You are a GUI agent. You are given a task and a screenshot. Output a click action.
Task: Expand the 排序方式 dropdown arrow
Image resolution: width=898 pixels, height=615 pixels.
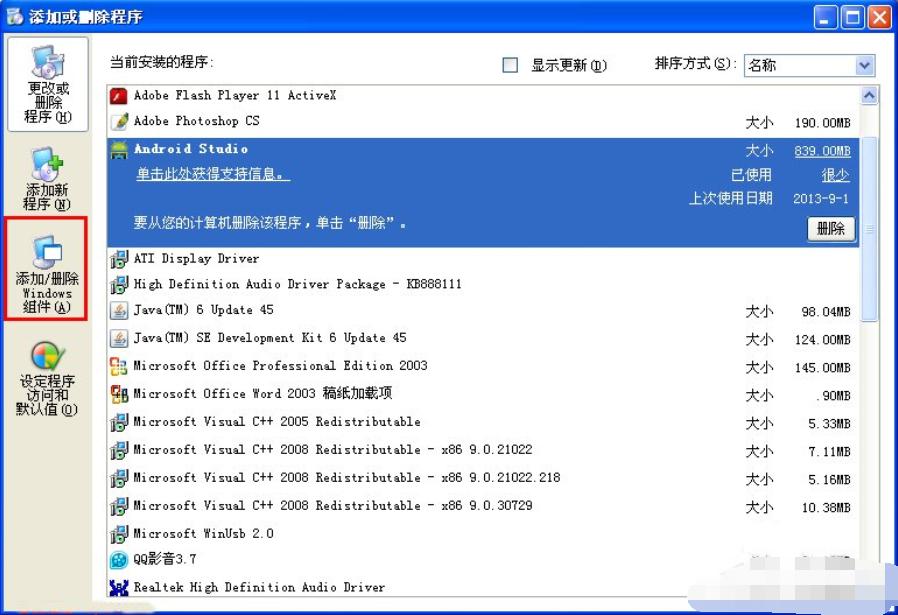(865, 65)
